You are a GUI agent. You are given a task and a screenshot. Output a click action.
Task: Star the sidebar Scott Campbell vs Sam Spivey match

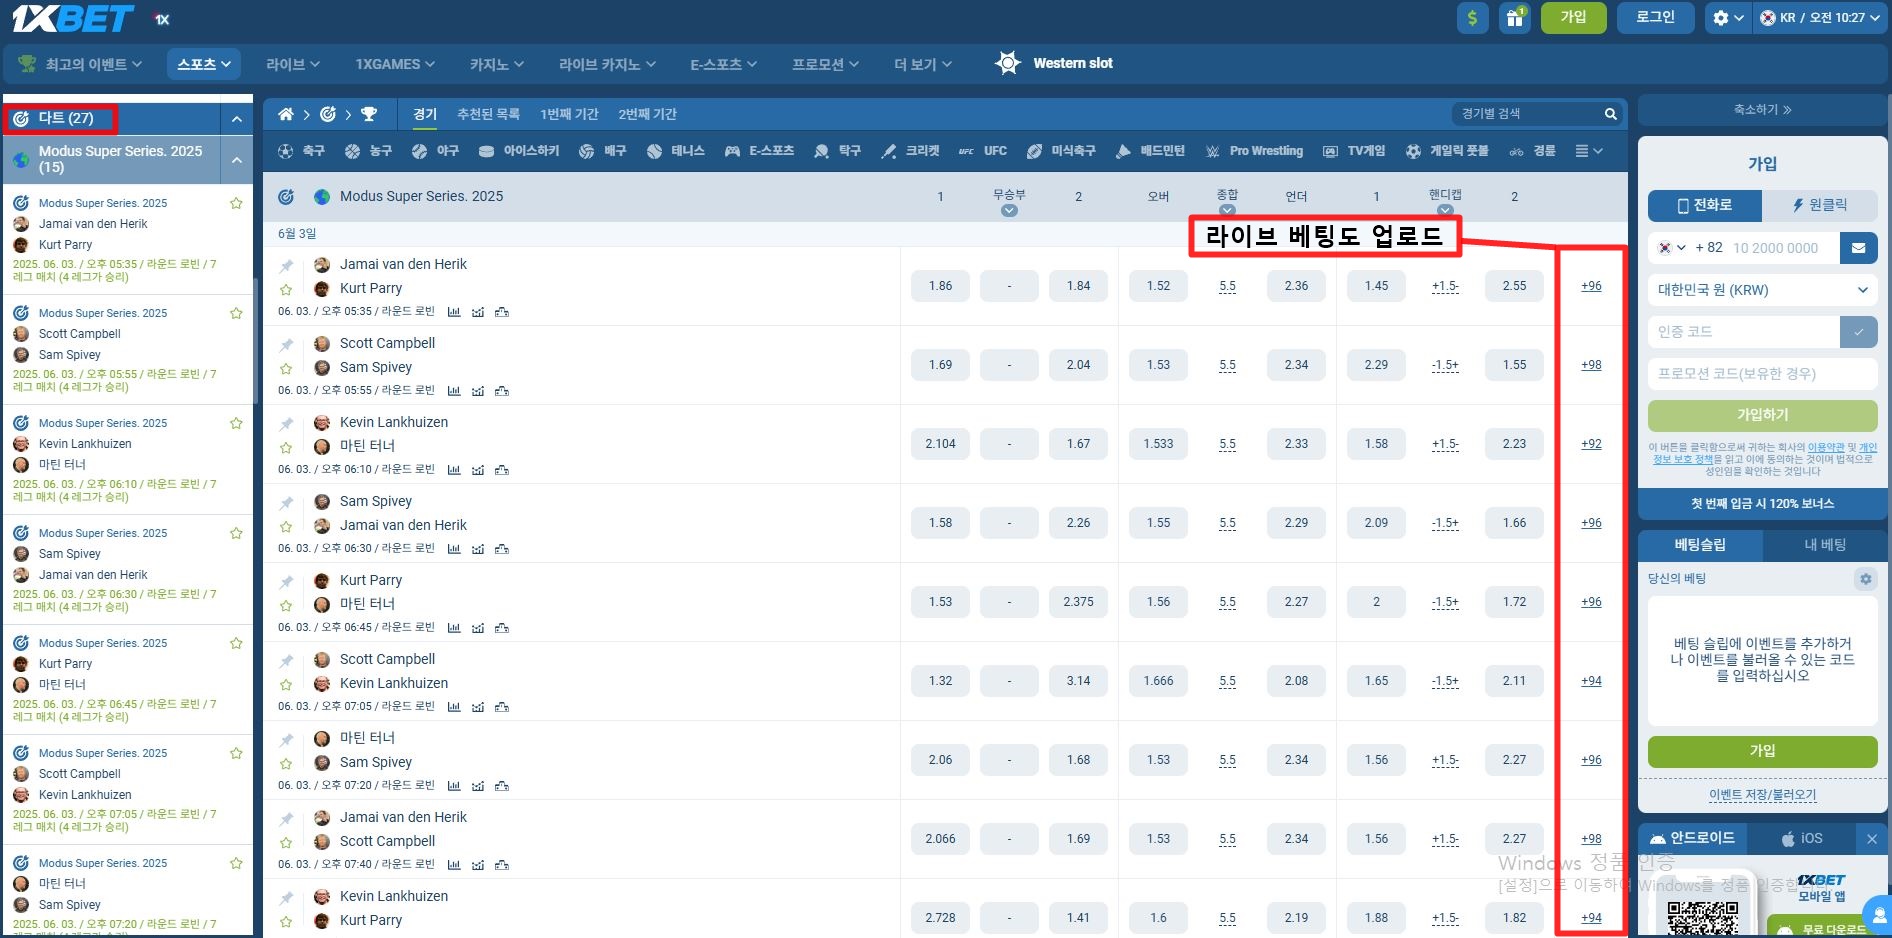236,313
